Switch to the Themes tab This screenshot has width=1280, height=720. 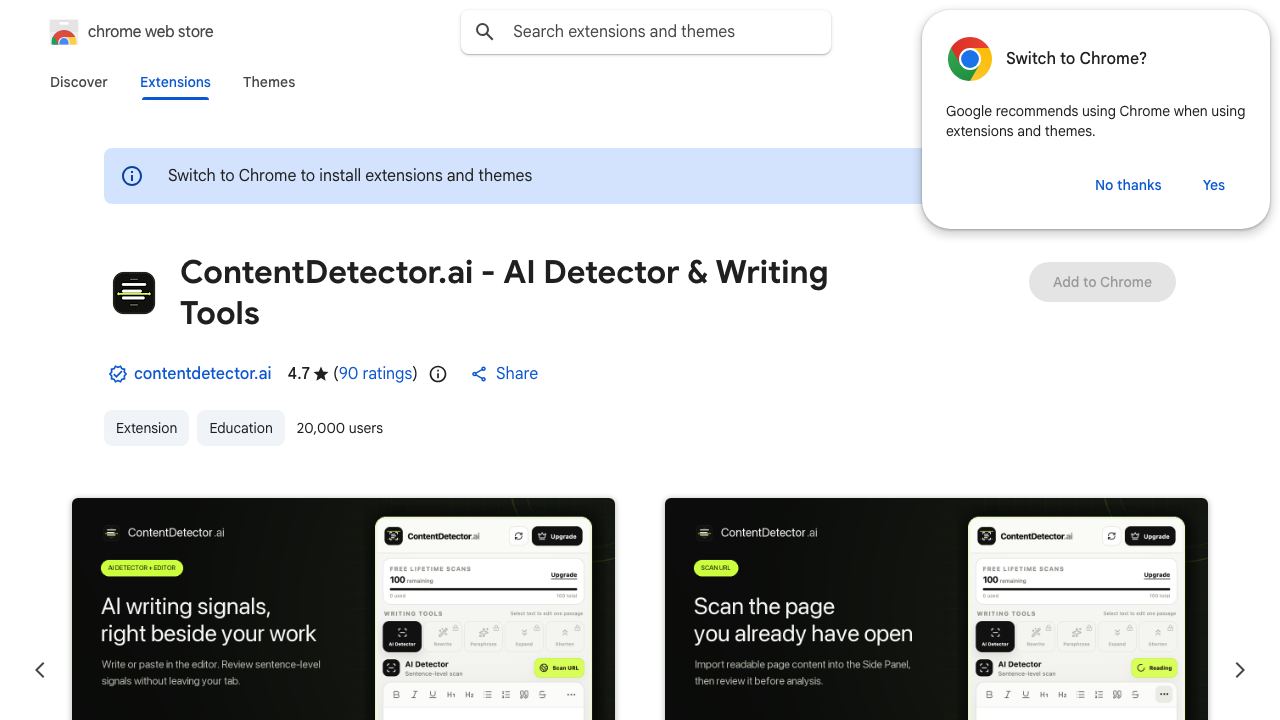coord(269,82)
